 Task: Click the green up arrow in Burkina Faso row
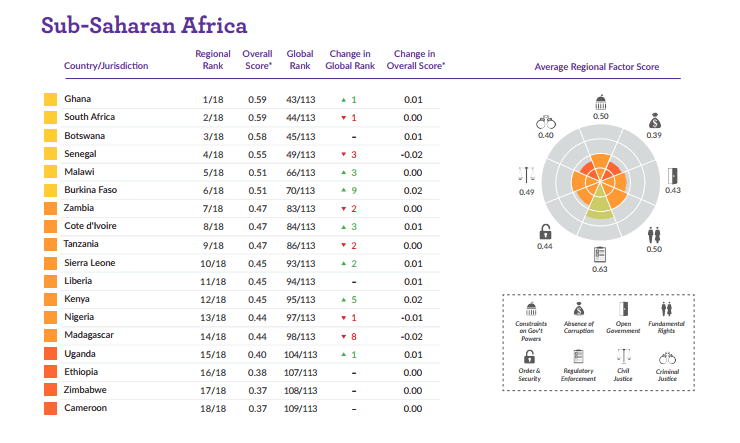343,190
